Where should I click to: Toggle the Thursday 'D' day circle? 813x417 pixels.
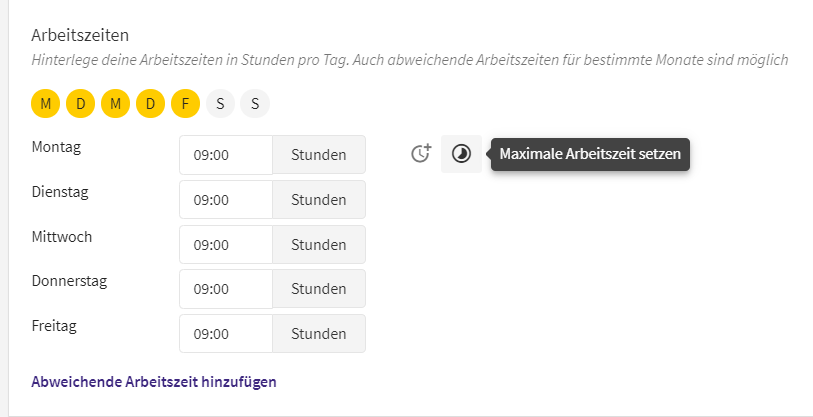(150, 104)
